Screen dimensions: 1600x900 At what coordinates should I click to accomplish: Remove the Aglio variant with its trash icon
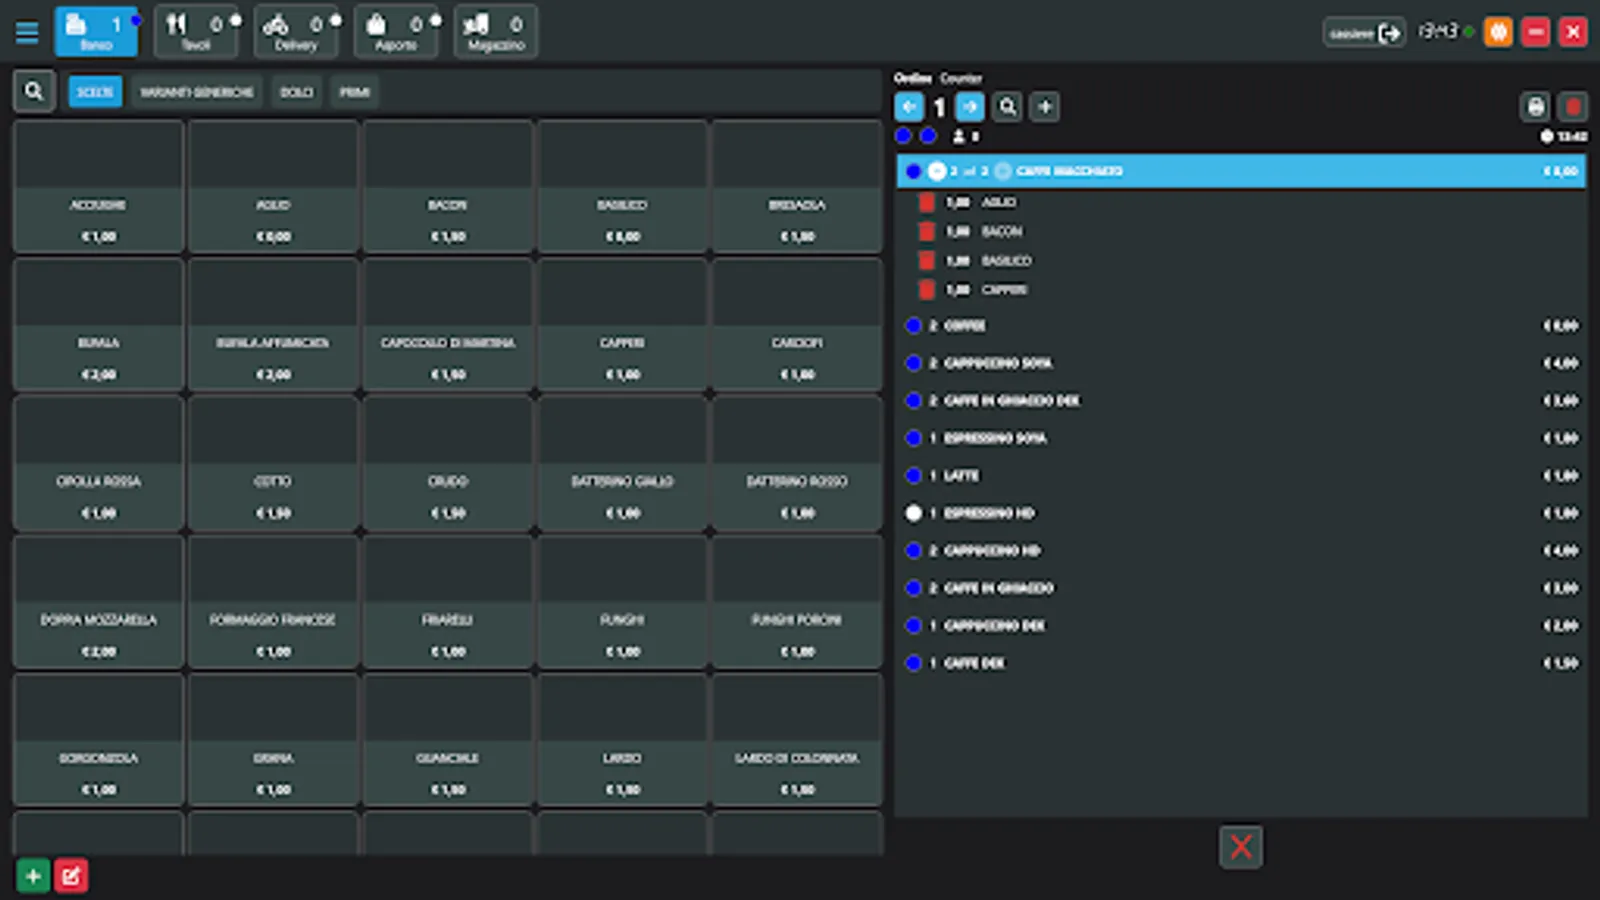[x=927, y=202]
